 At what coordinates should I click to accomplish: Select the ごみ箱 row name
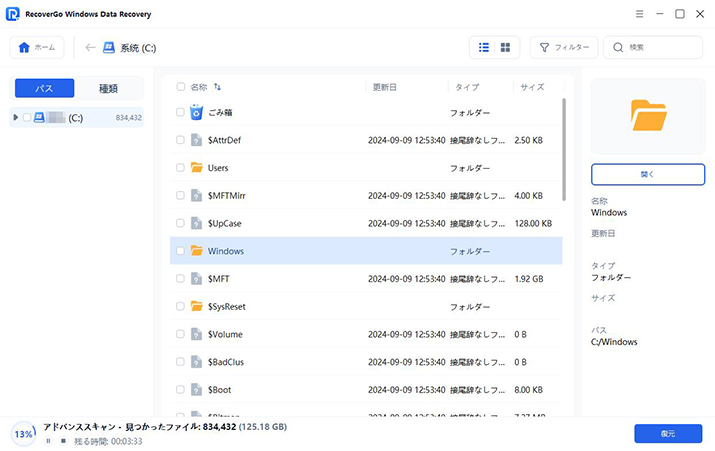point(220,113)
